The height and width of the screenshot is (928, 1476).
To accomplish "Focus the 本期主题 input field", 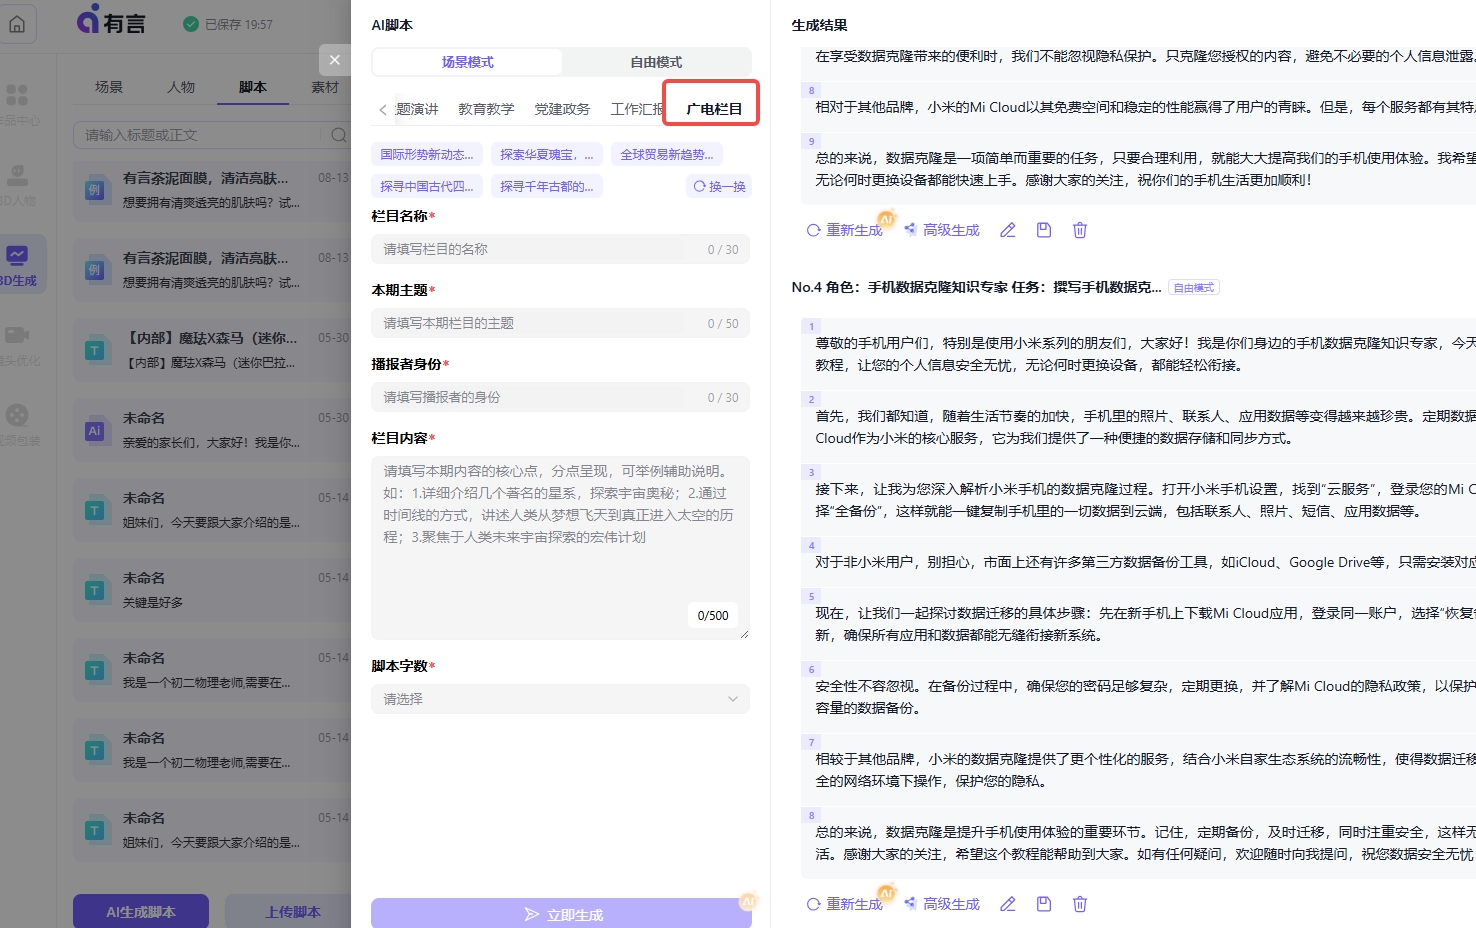I will coord(560,323).
